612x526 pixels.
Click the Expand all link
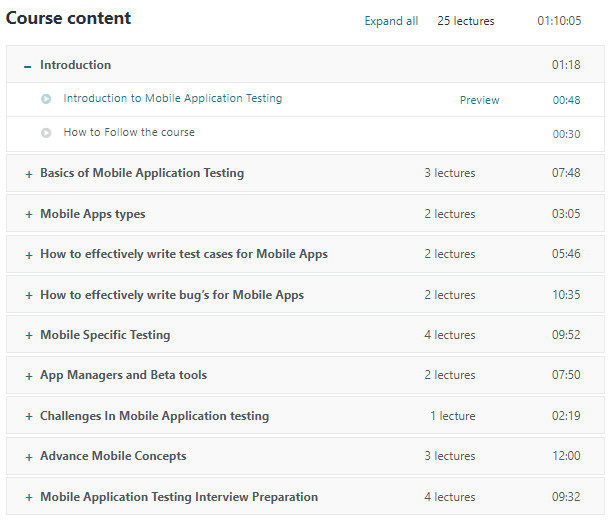coord(391,21)
